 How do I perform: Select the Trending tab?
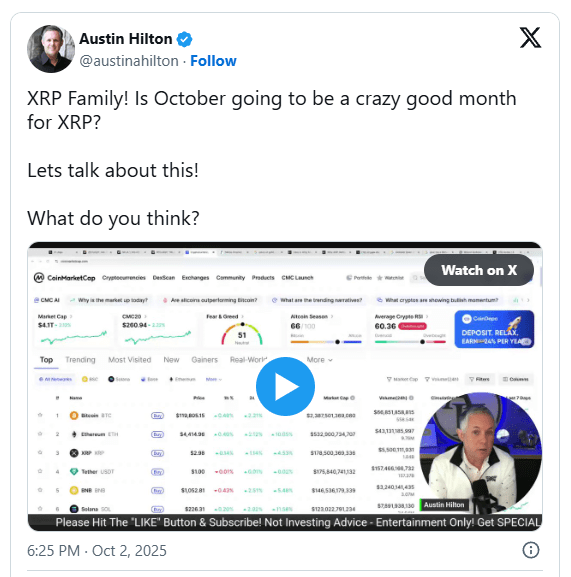(80, 360)
